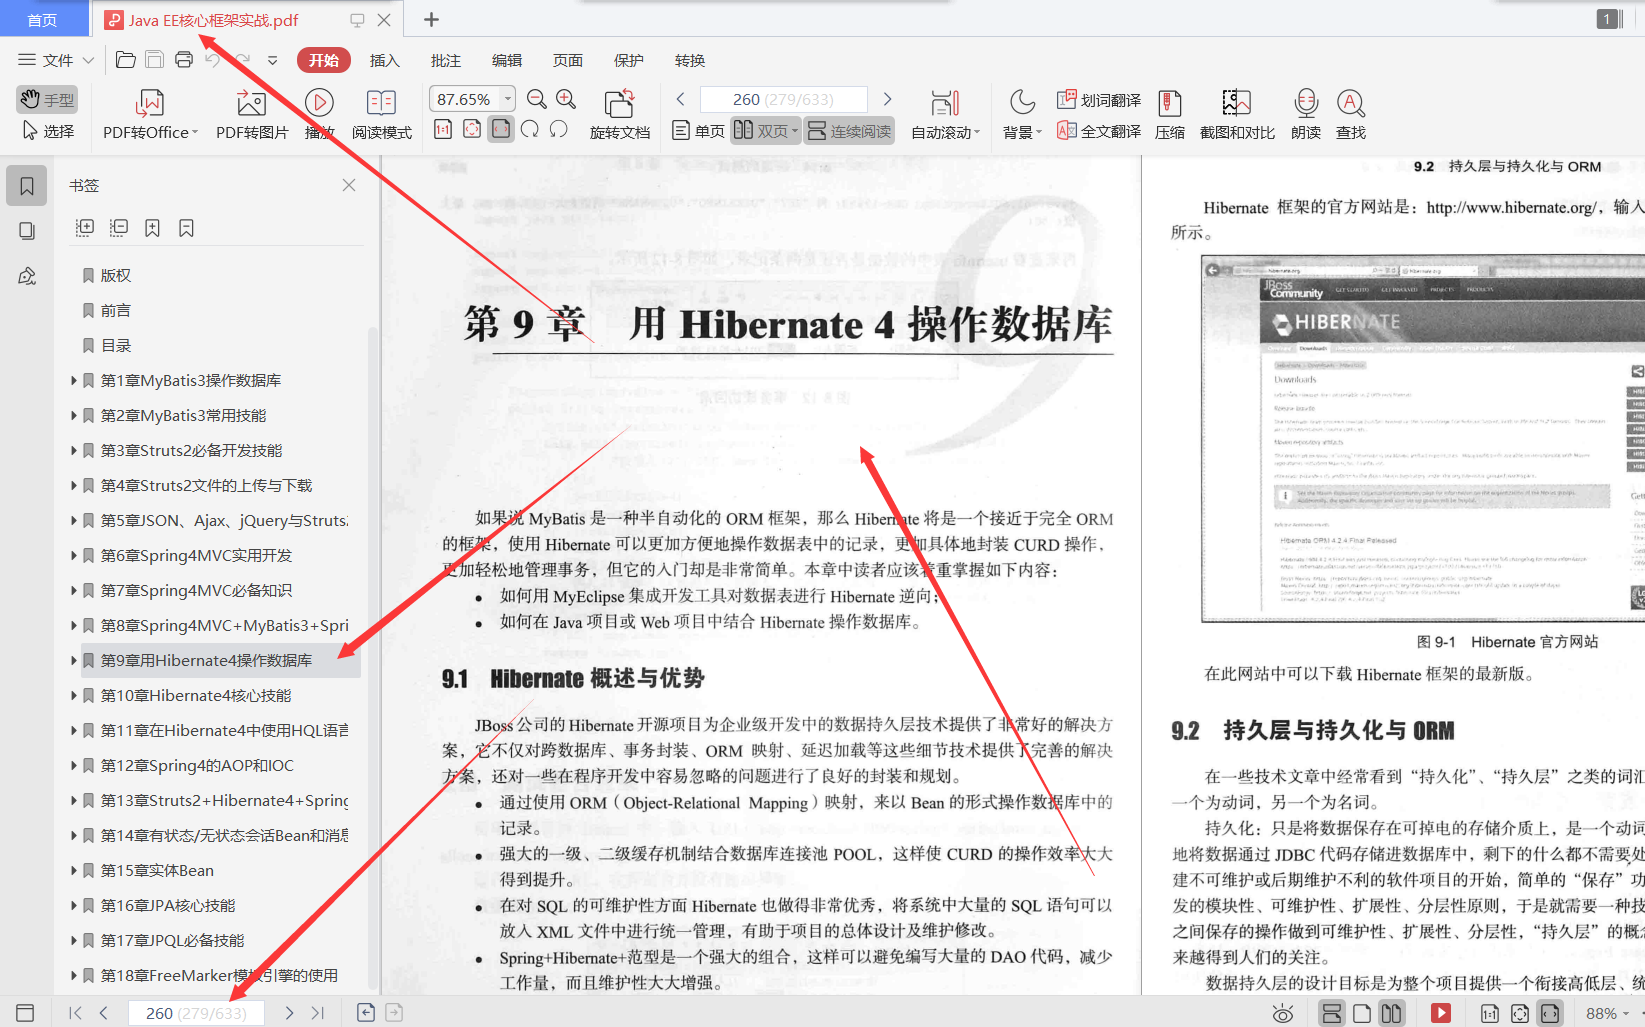The width and height of the screenshot is (1645, 1027).
Task: Select 目录 bookmark
Action: (116, 345)
